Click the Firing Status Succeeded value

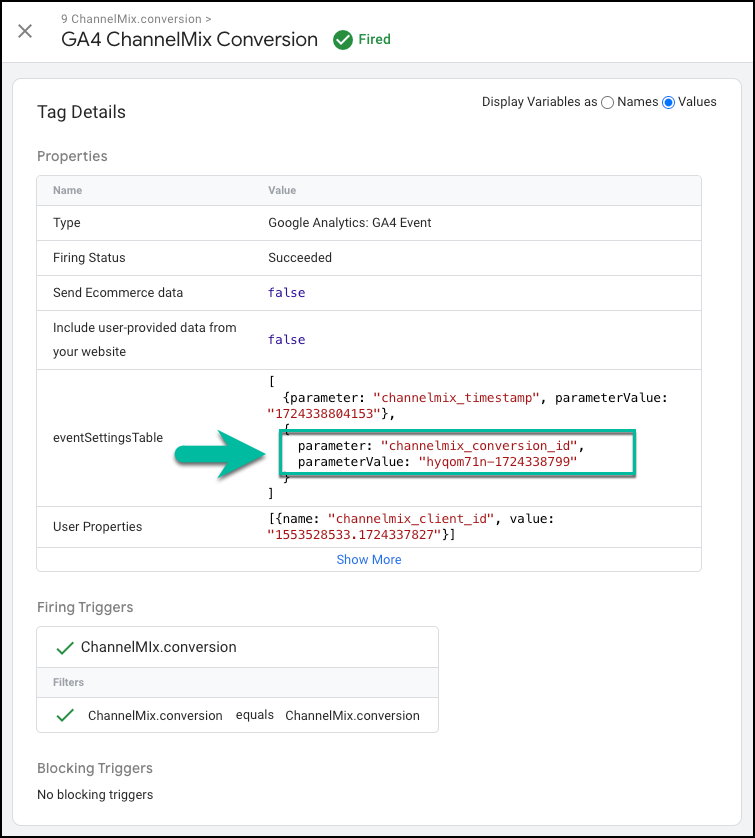click(300, 258)
